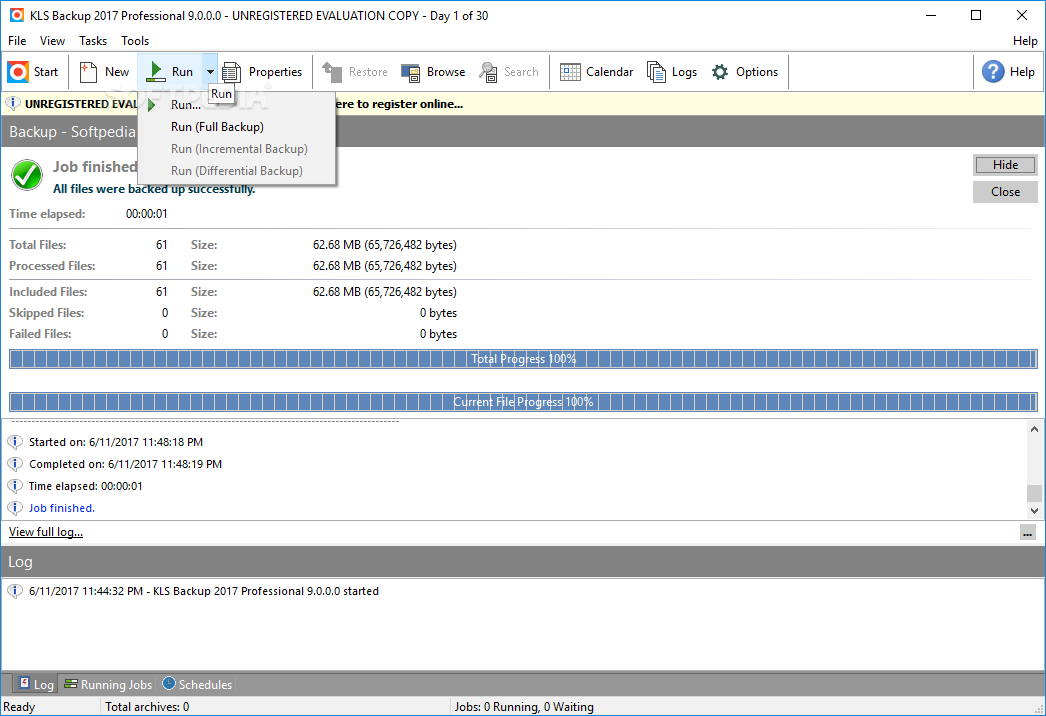1046x716 pixels.
Task: Click the Total Progress 100% bar
Action: 523,359
